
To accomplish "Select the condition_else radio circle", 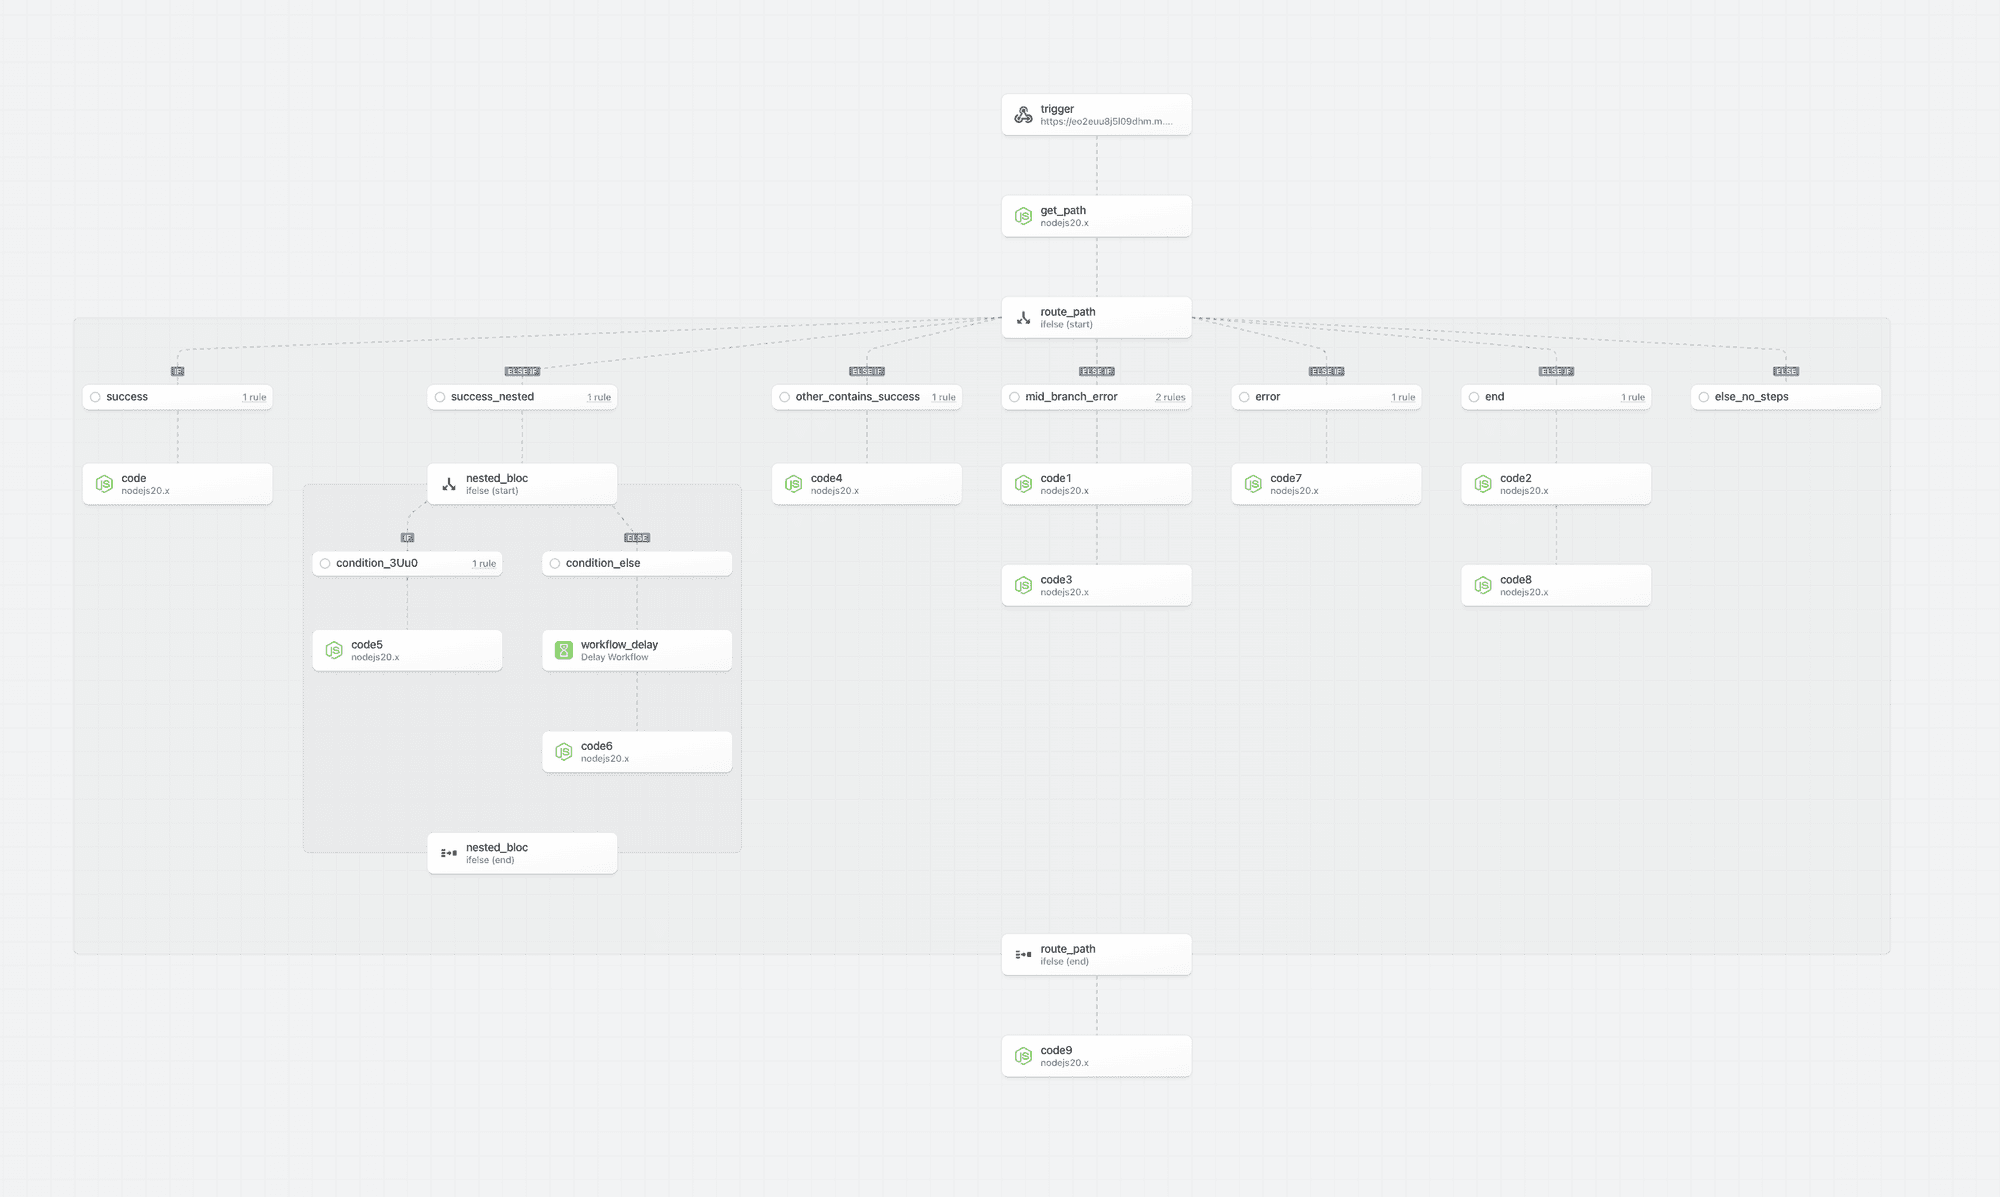I will (555, 564).
